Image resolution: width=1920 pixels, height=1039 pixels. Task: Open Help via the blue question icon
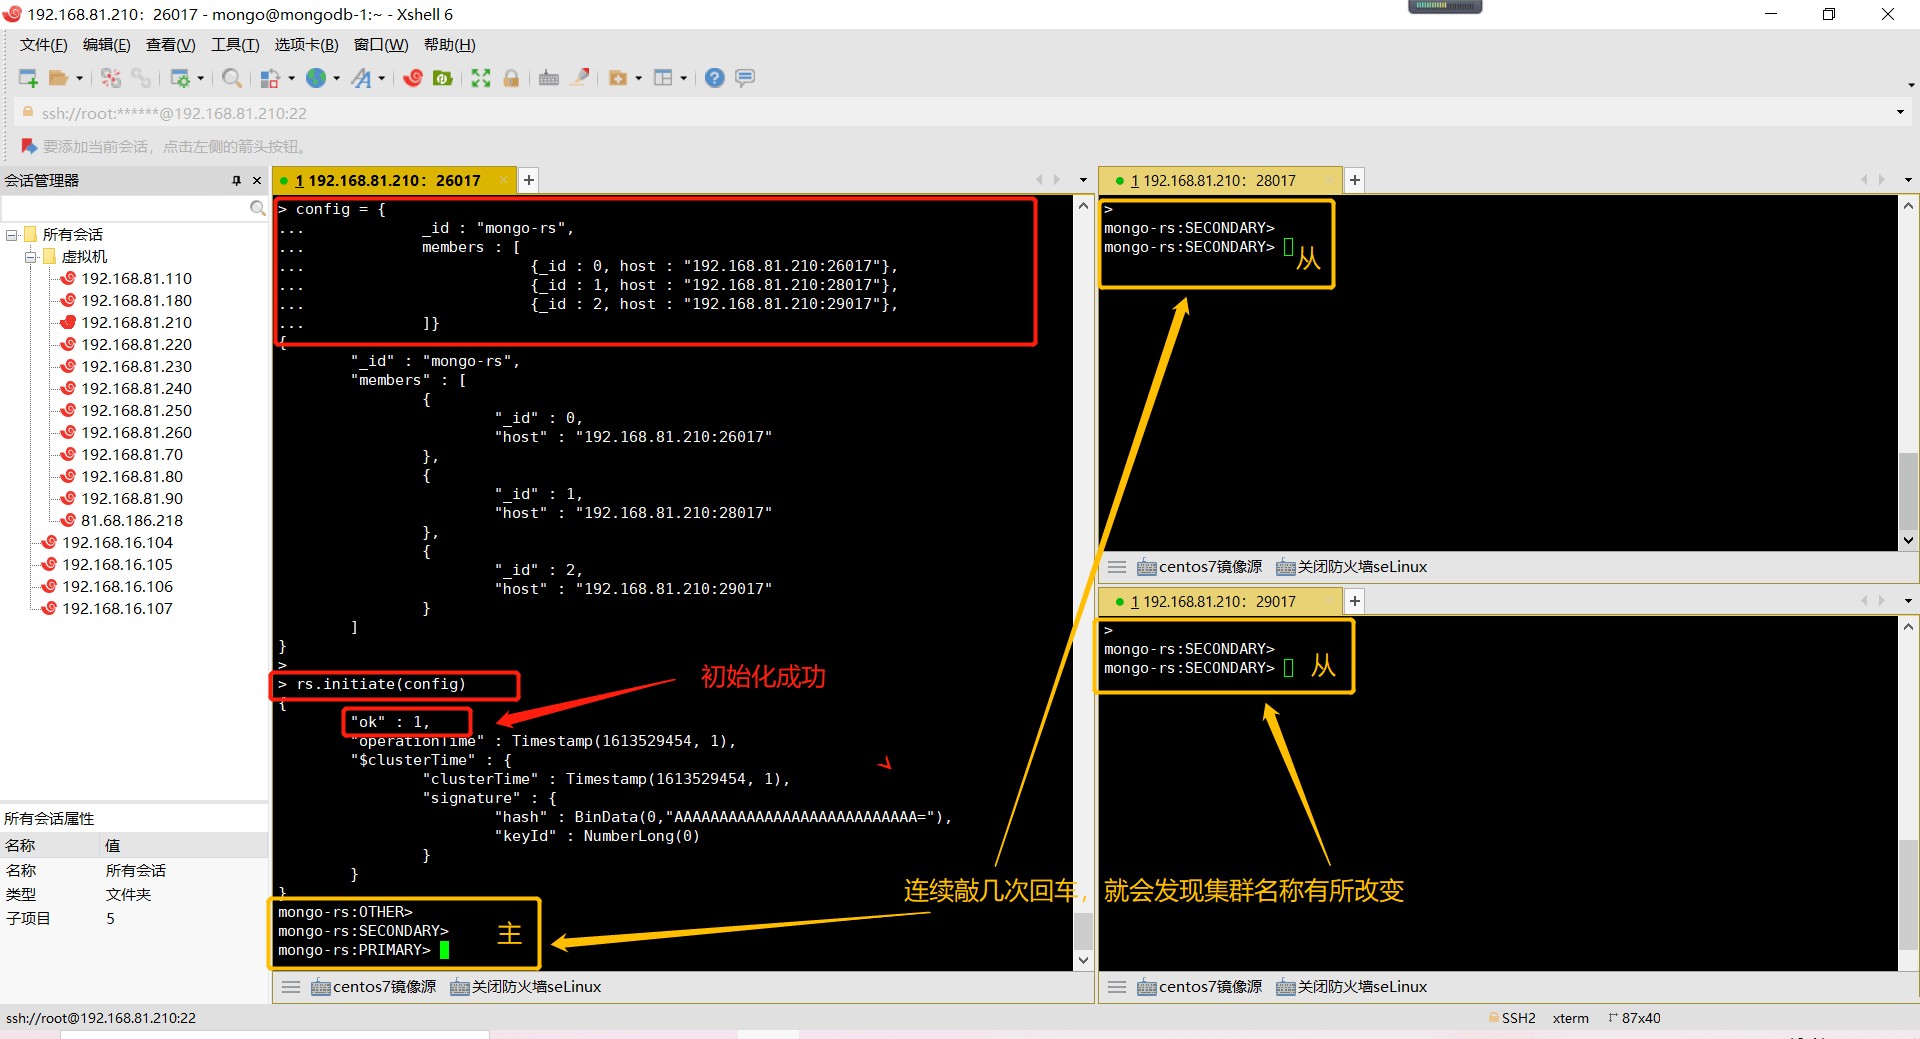coord(714,78)
